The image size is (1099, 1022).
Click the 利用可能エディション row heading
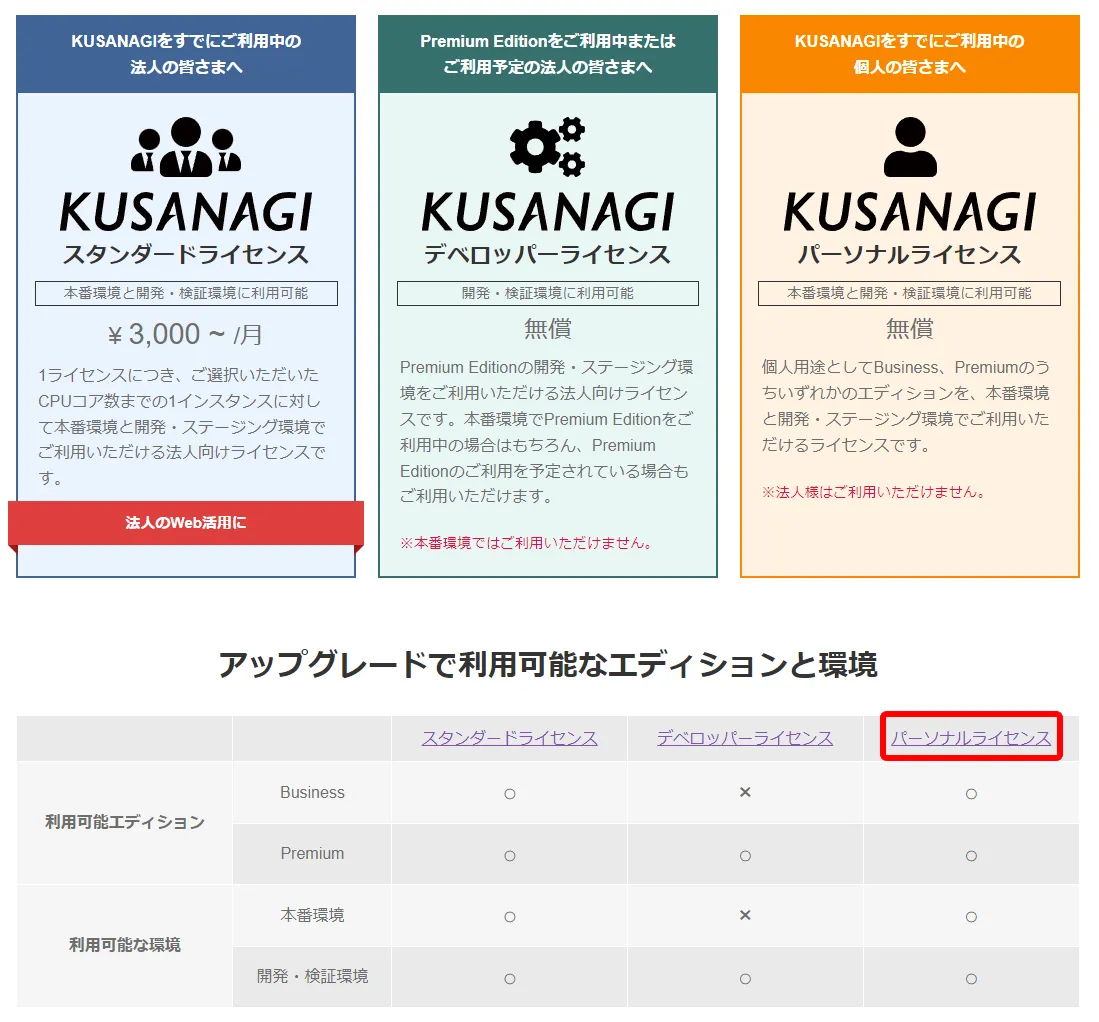point(125,822)
